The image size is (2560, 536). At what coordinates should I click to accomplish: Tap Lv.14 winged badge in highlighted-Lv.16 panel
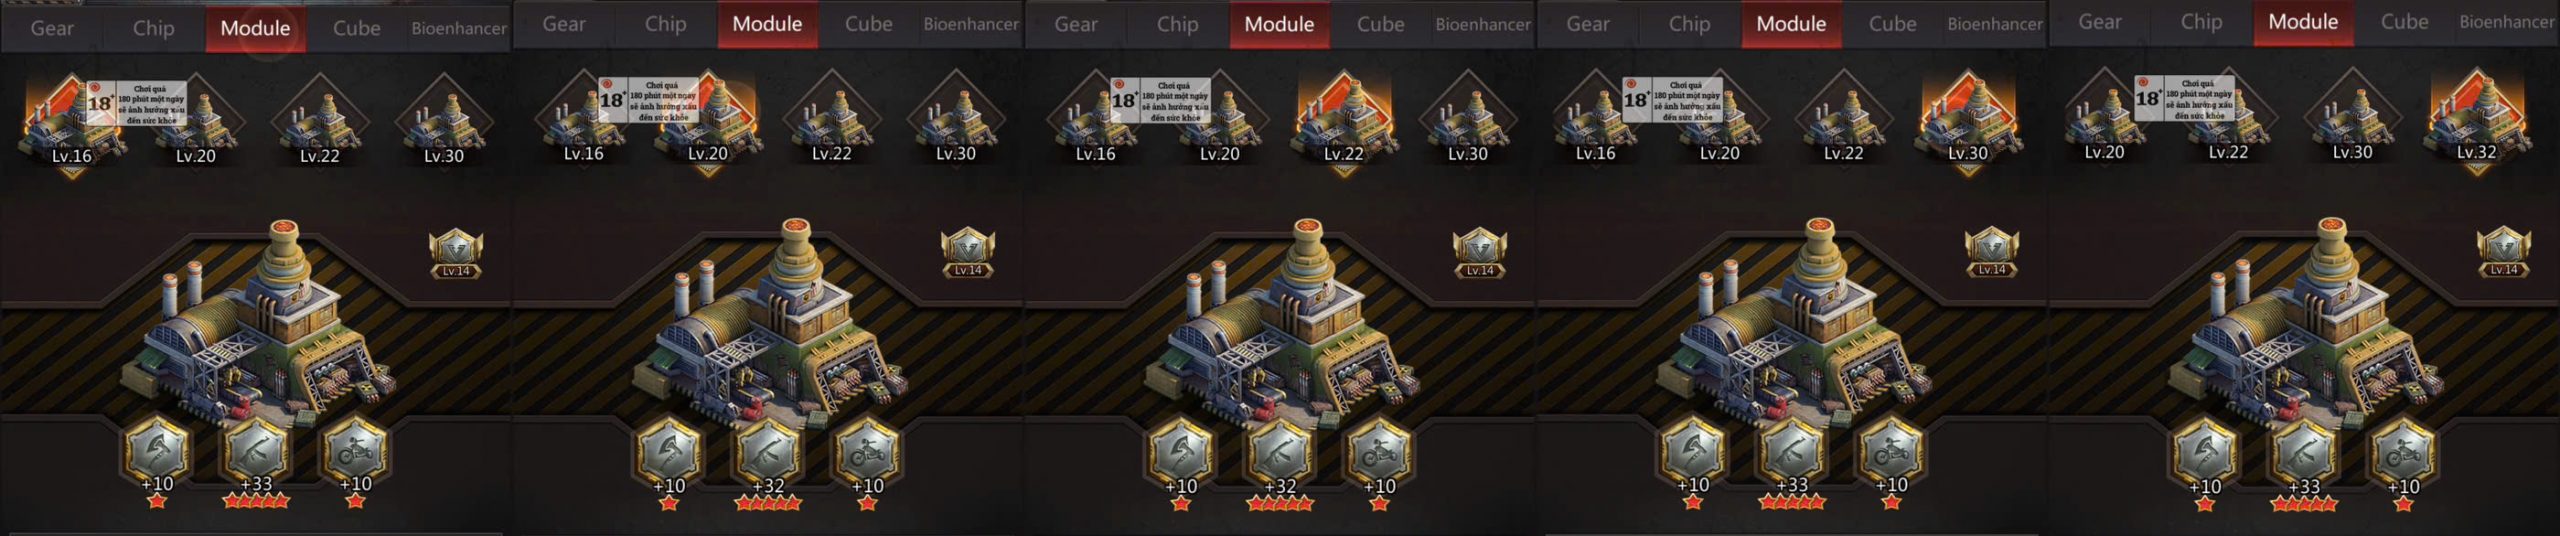[455, 254]
